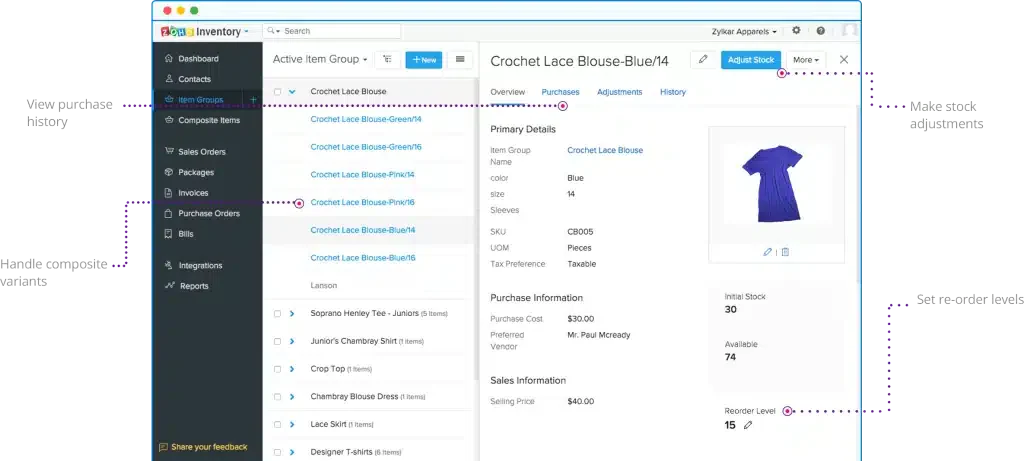The width and height of the screenshot is (1024, 461).
Task: Open Purchase Orders in the sidebar
Action: [209, 214]
